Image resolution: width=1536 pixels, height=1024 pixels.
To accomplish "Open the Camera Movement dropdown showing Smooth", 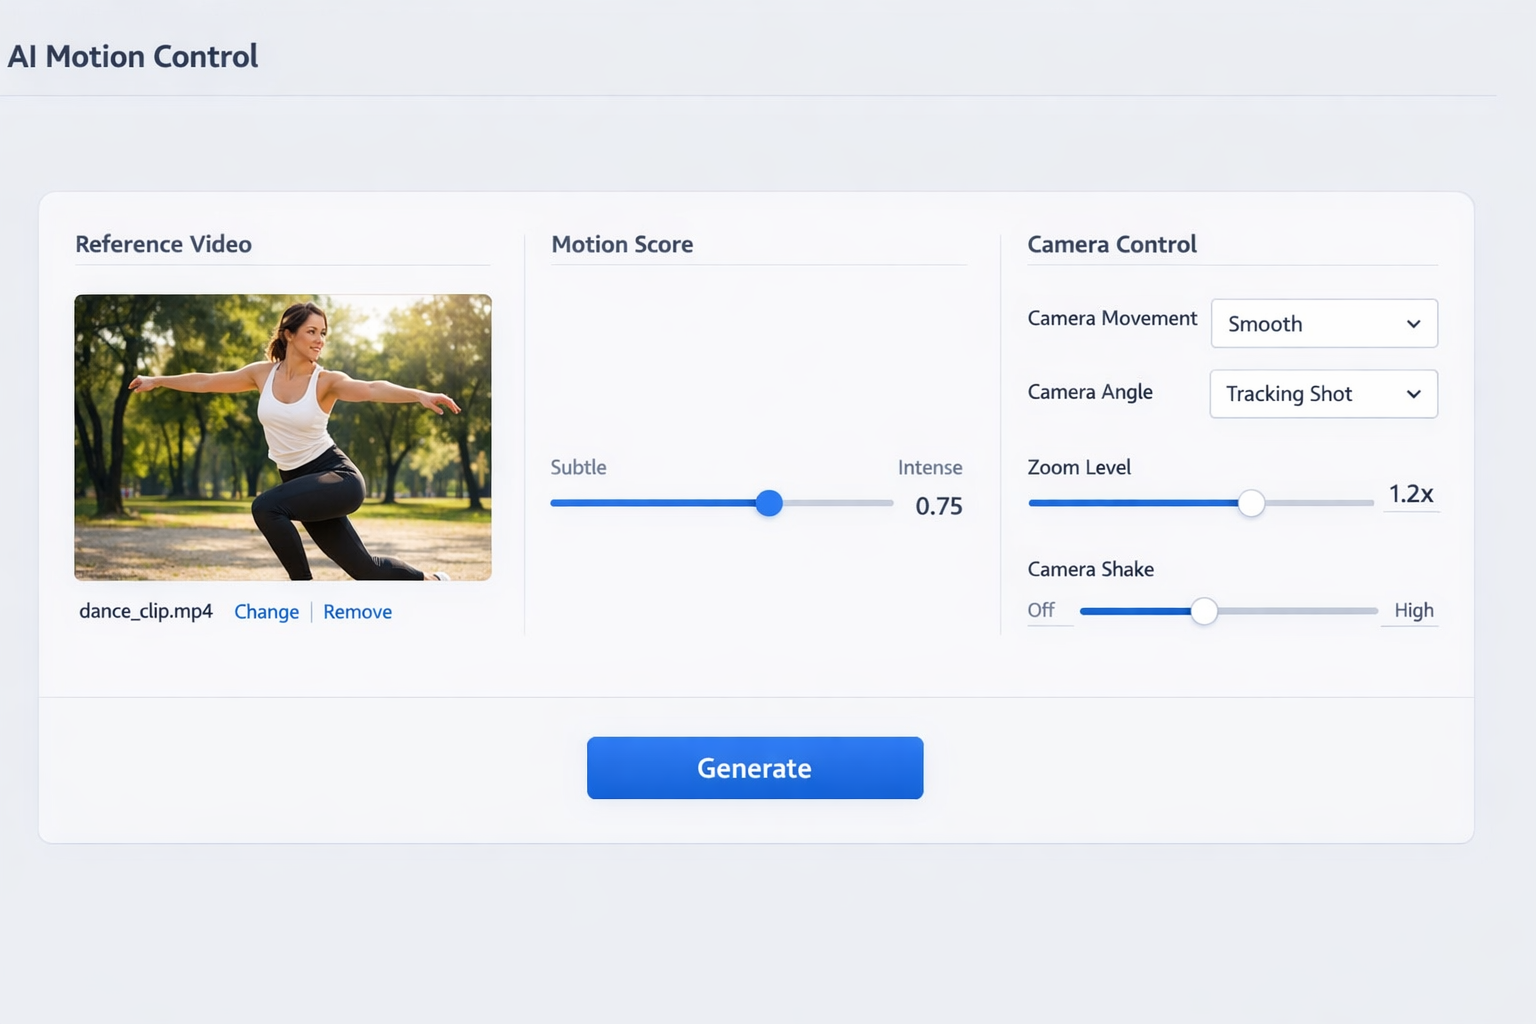I will [1323, 324].
